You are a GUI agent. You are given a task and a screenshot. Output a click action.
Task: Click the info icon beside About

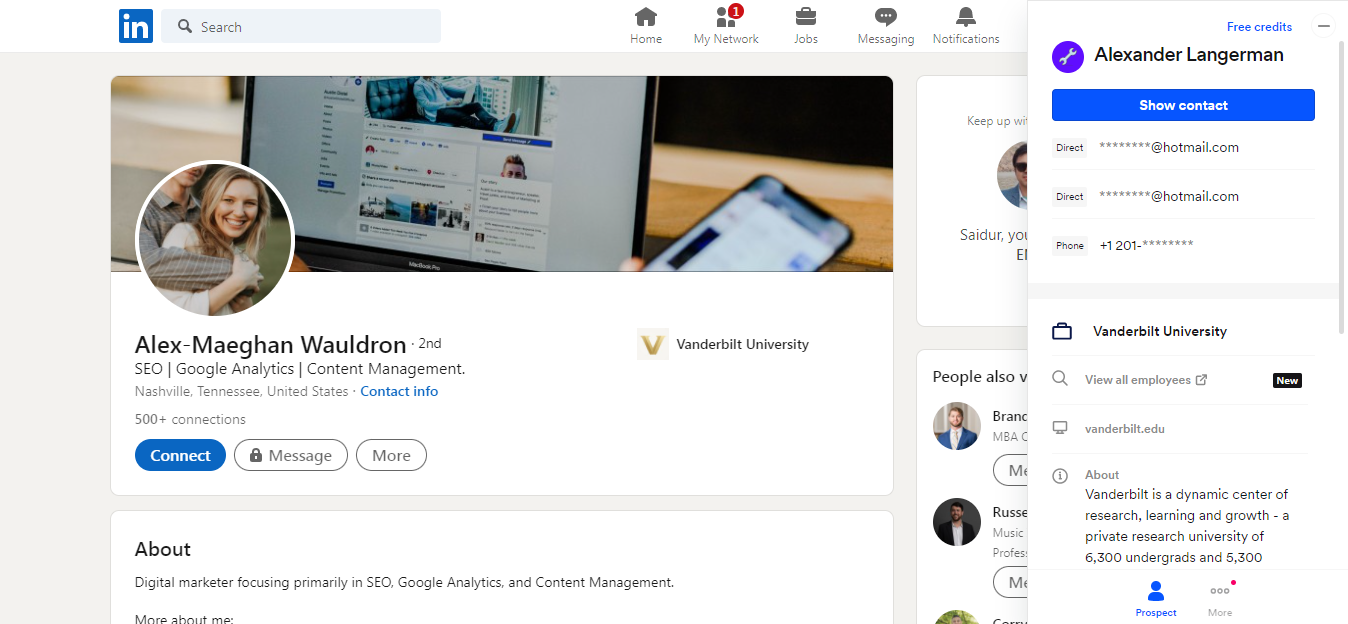tap(1060, 476)
